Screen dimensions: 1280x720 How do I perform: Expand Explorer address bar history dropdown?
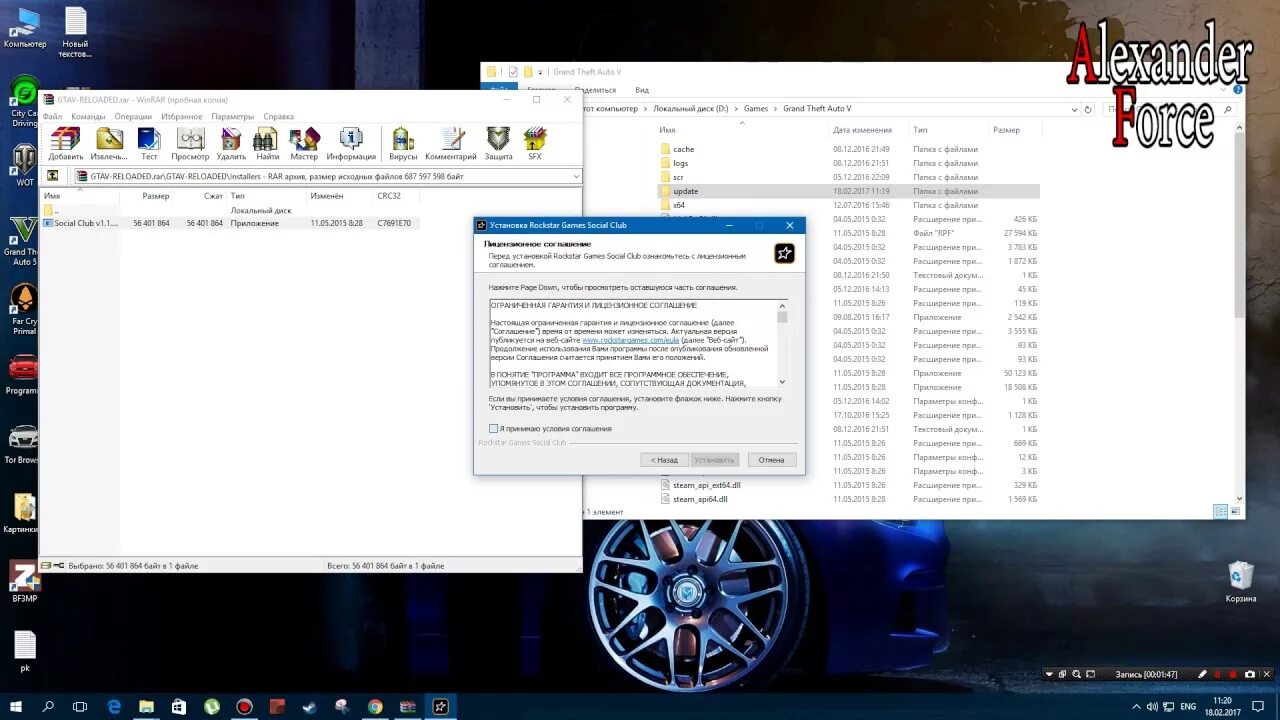click(1075, 109)
